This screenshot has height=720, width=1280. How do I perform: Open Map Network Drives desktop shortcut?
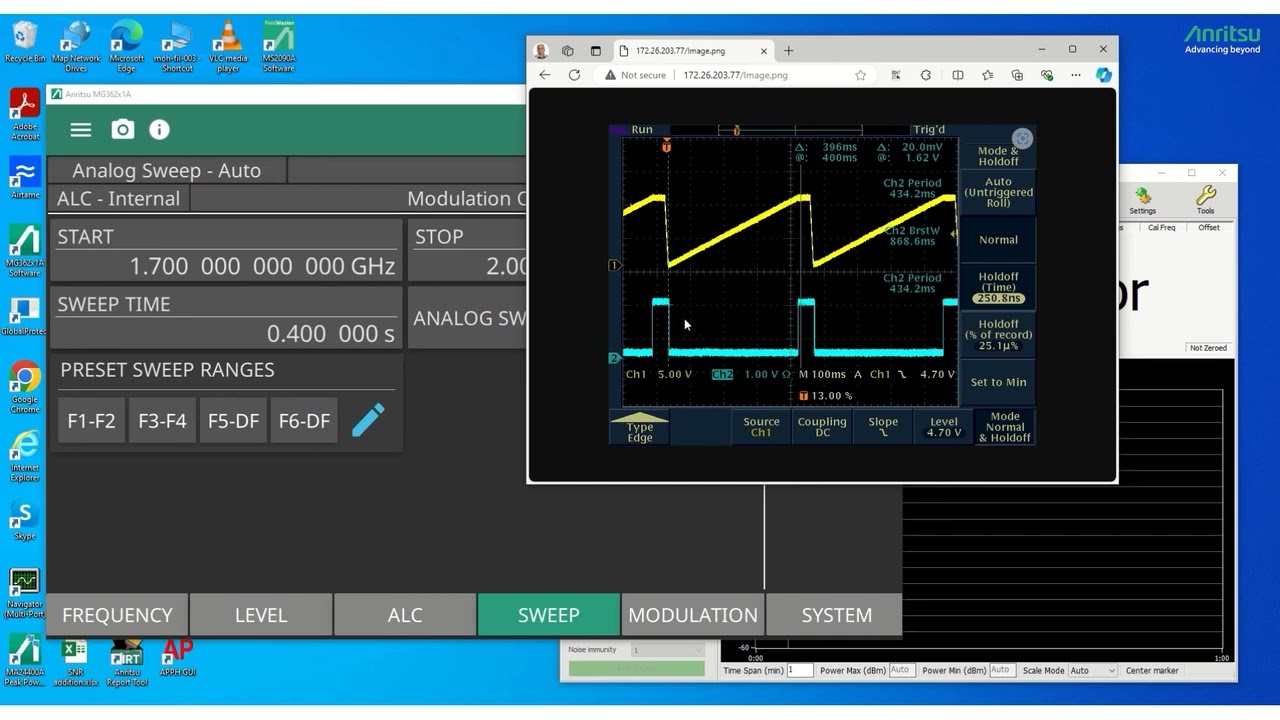(76, 47)
